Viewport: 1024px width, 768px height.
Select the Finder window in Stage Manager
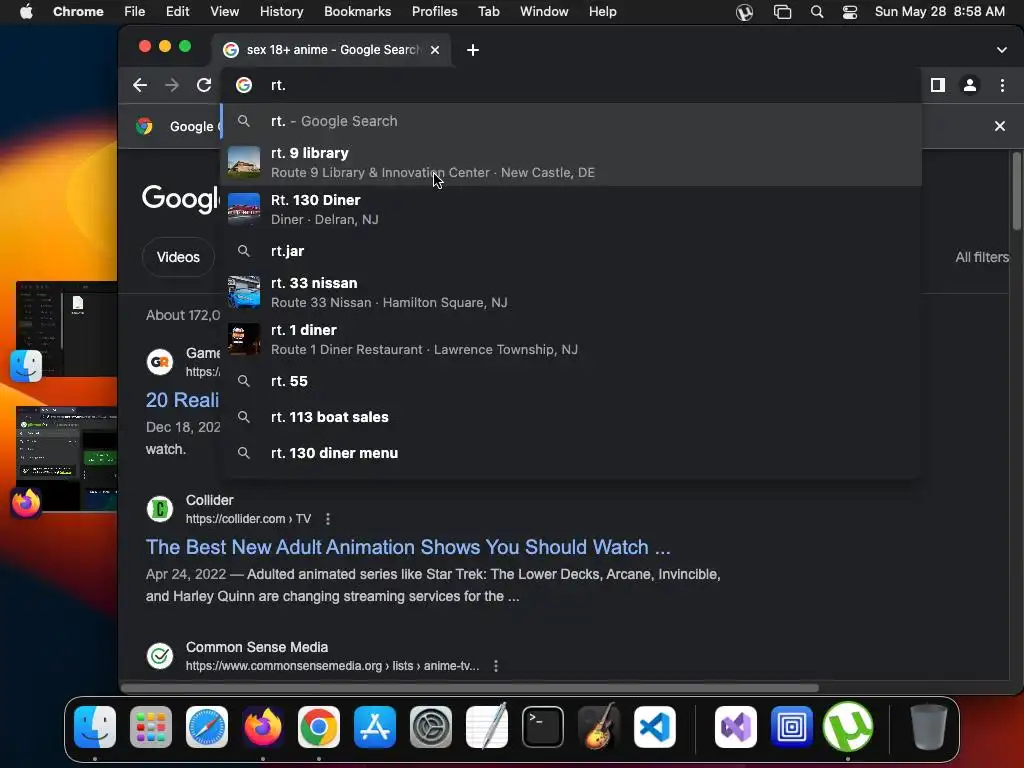67,328
